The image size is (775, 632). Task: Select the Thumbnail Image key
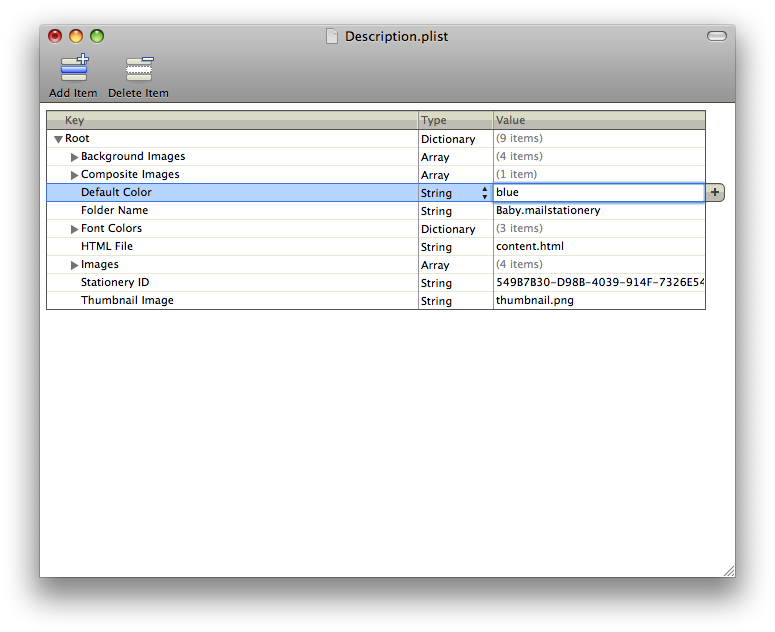127,300
